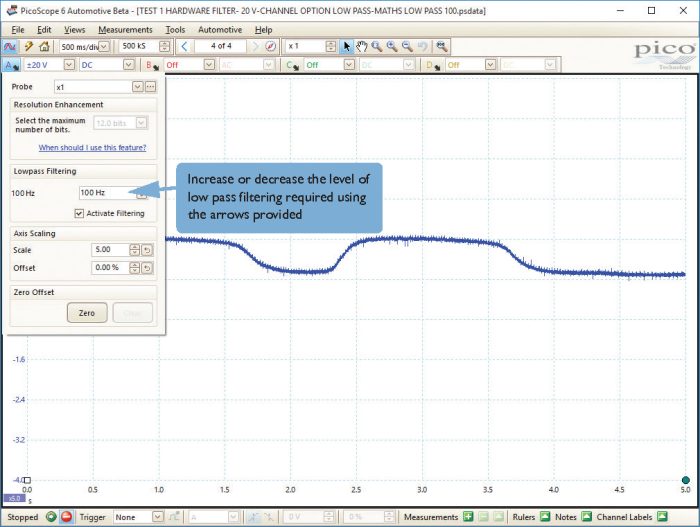700x527 pixels.
Task: Open the File menu
Action: [18, 29]
